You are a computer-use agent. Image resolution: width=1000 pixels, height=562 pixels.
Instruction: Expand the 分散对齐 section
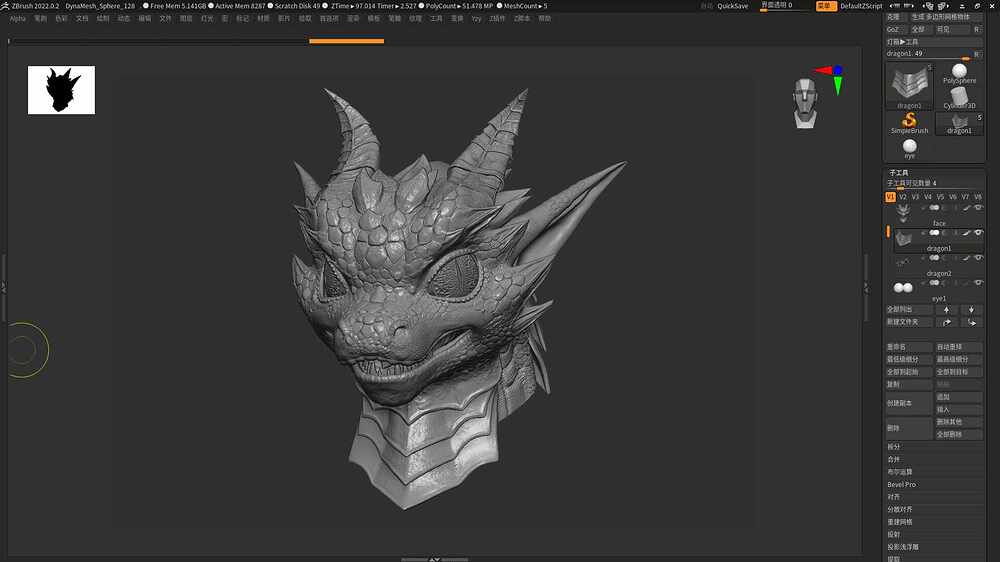point(900,510)
